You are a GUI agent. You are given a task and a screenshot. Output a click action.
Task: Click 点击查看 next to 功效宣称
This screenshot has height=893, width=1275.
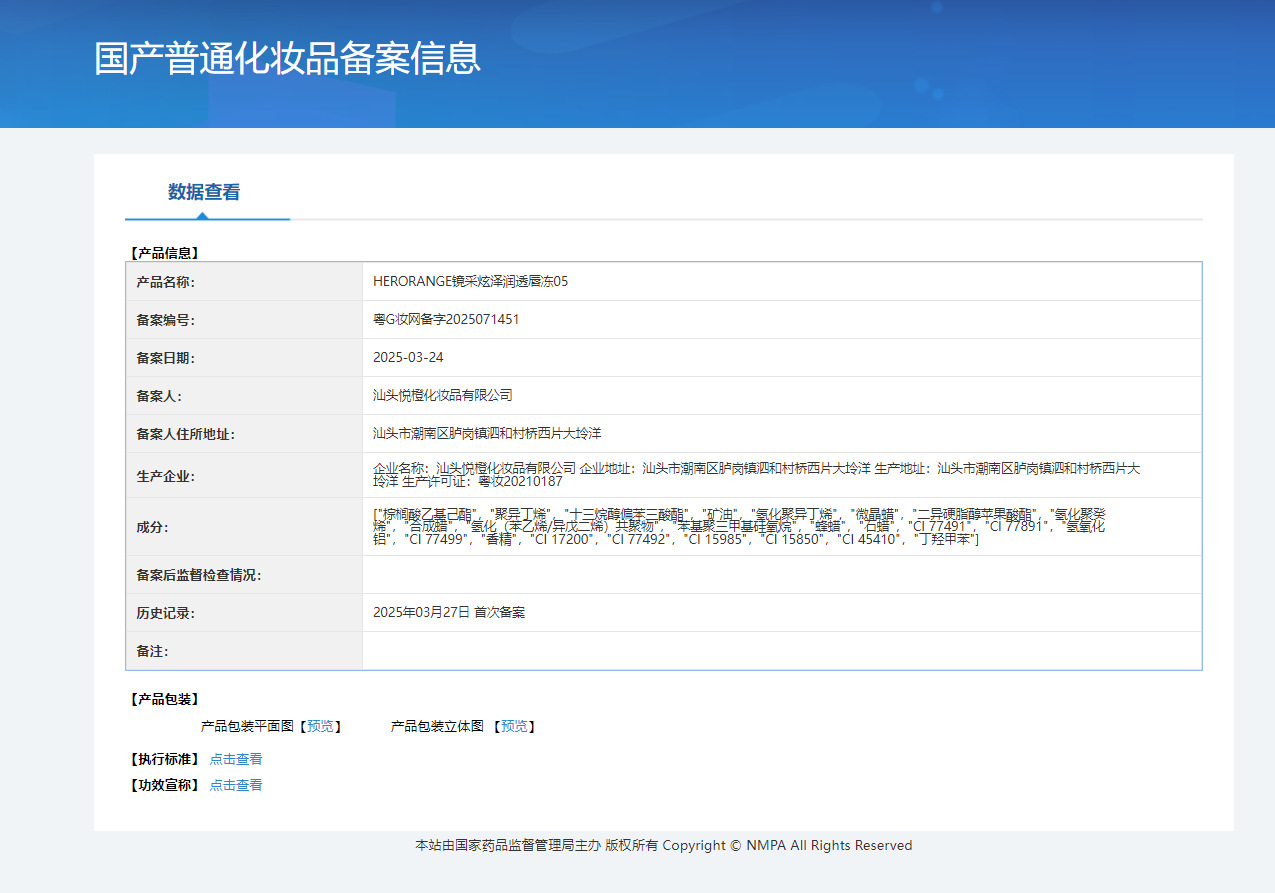(236, 785)
